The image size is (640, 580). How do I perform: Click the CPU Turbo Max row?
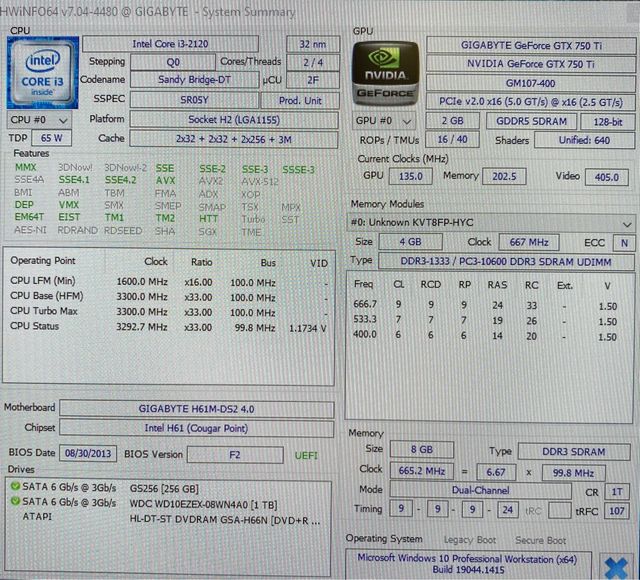[169, 312]
